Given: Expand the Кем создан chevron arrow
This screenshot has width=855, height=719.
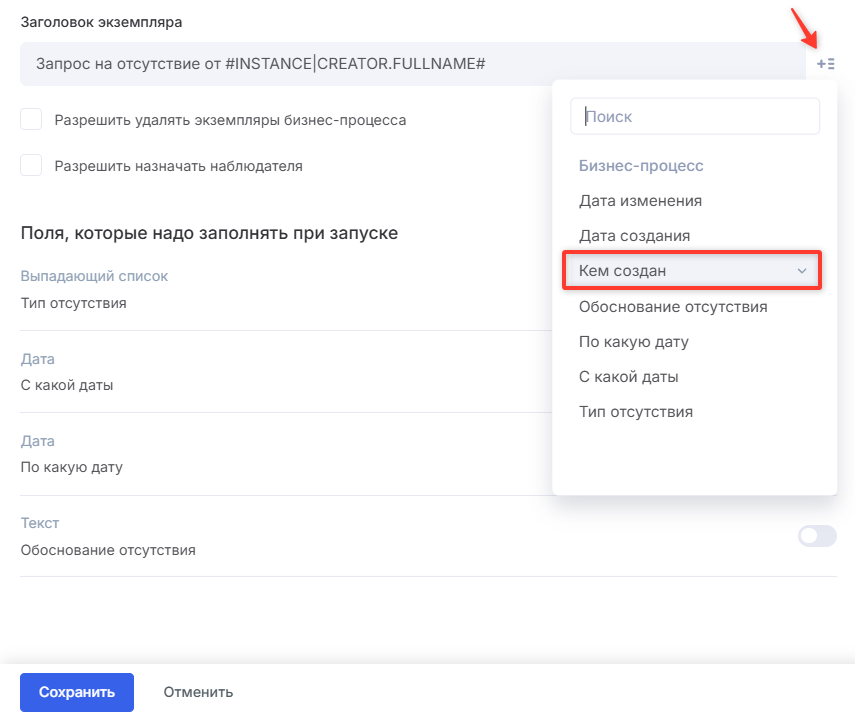Looking at the screenshot, I should click(x=801, y=271).
